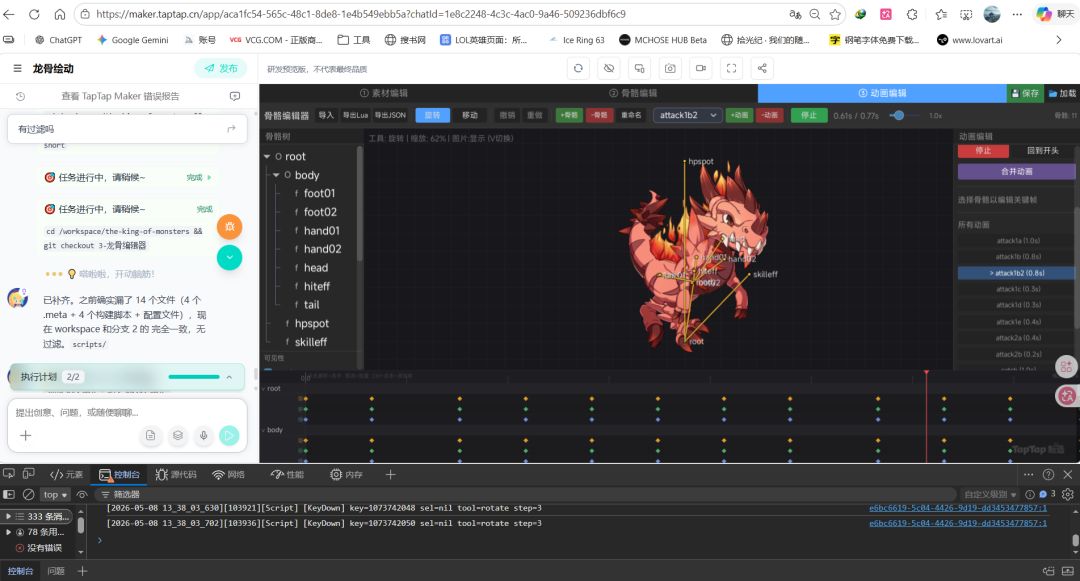The width and height of the screenshot is (1080, 581).
Task: Select foot01 in the bone tree
Action: [x=319, y=193]
